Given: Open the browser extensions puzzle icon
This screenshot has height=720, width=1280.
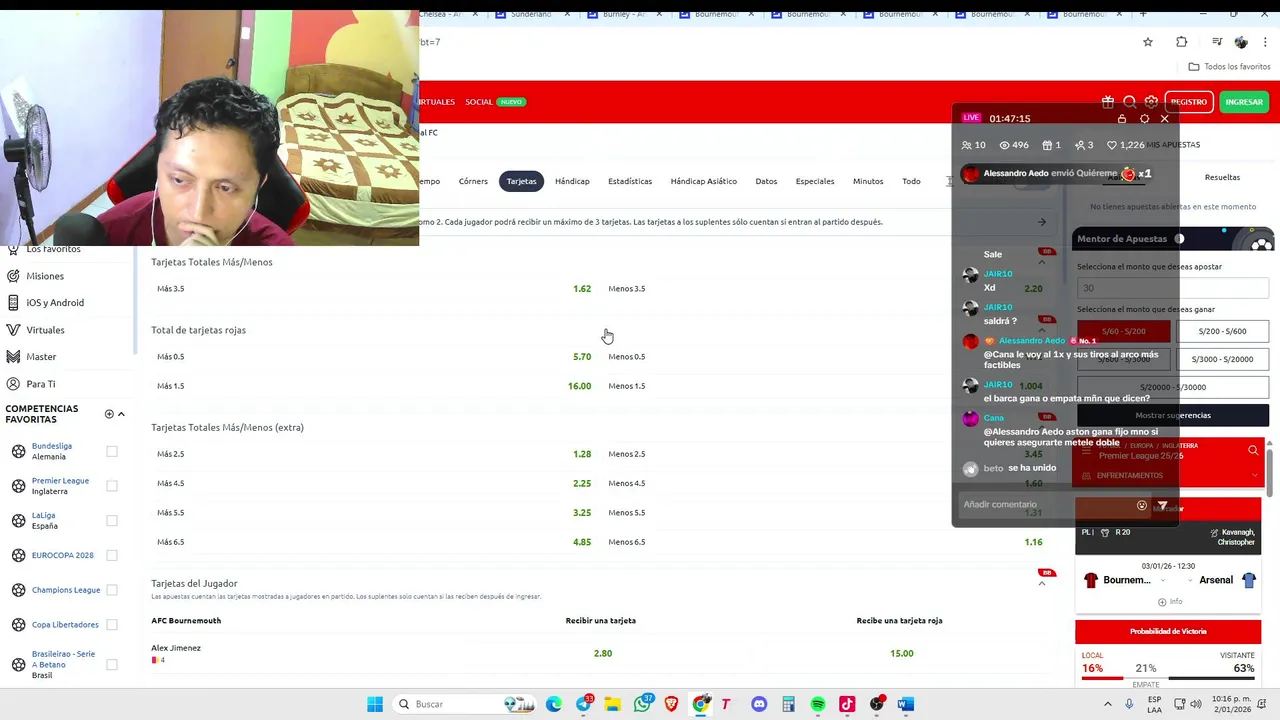Looking at the screenshot, I should (x=1182, y=42).
